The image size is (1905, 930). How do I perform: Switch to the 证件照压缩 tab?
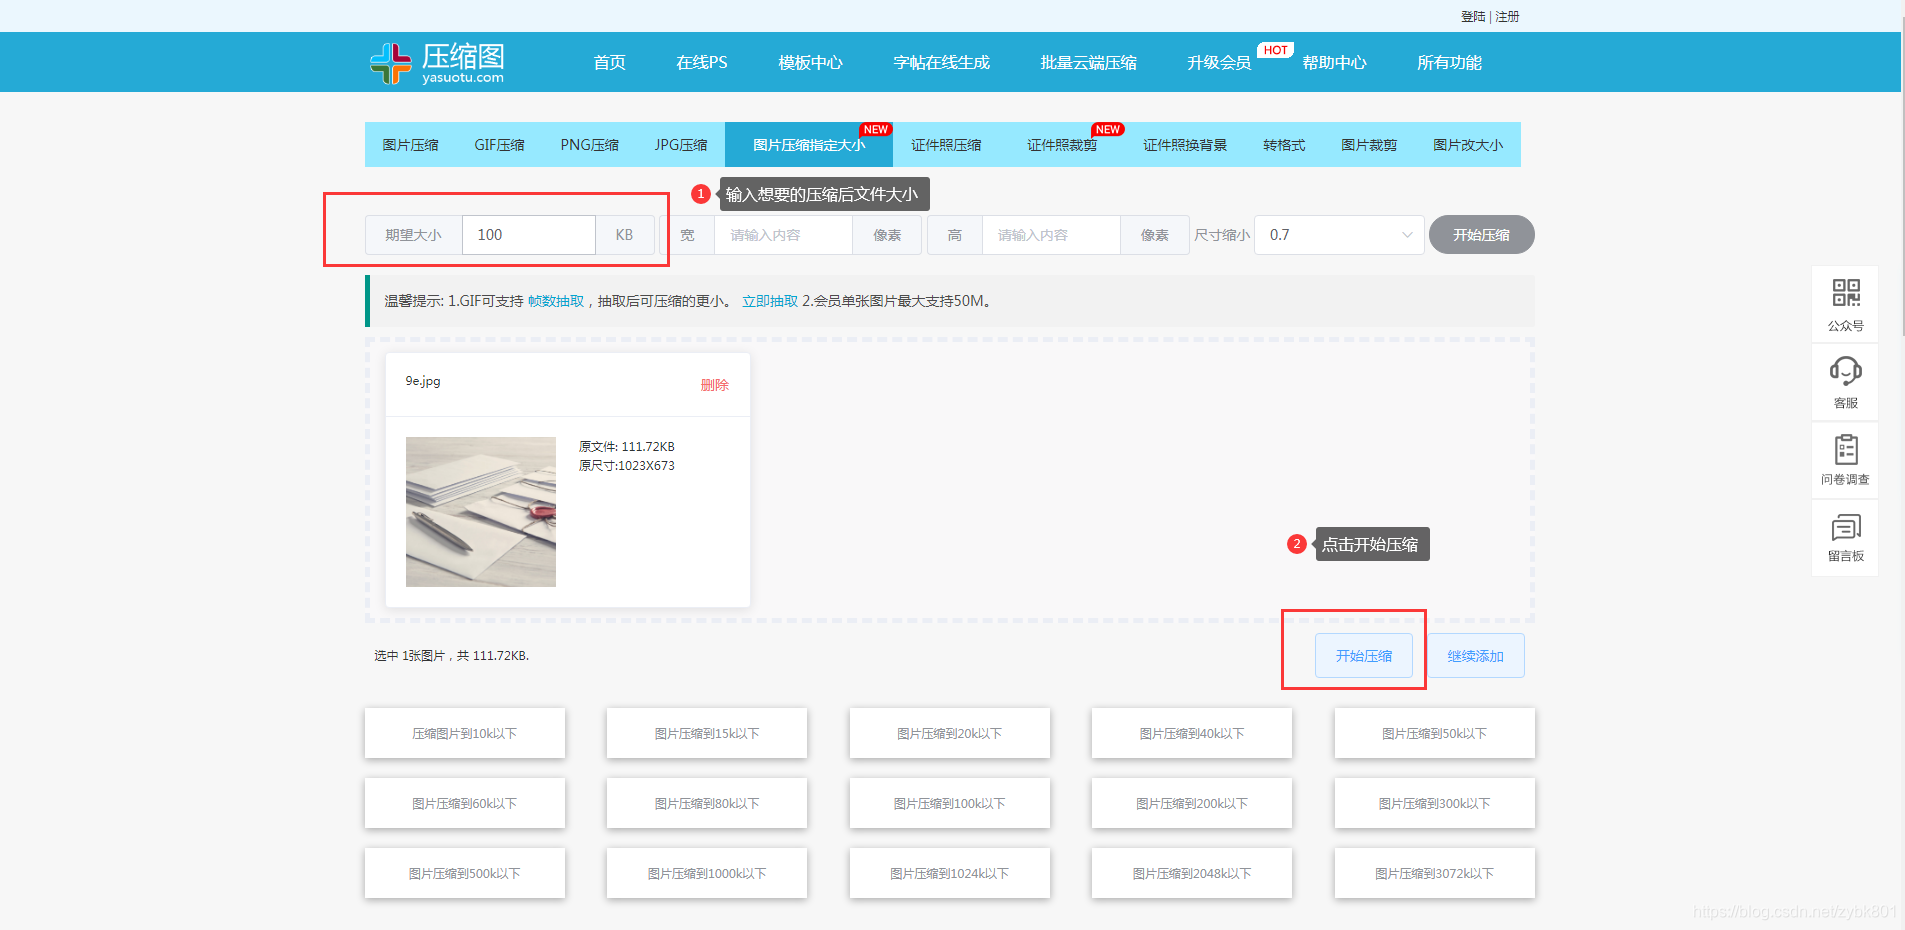tap(946, 145)
